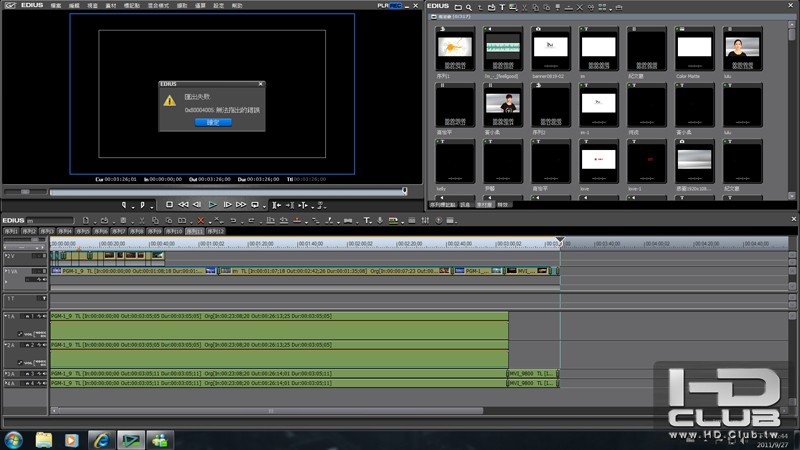The image size is (800, 450).
Task: Select the Color Matte clip thumbnail
Action: (693, 50)
